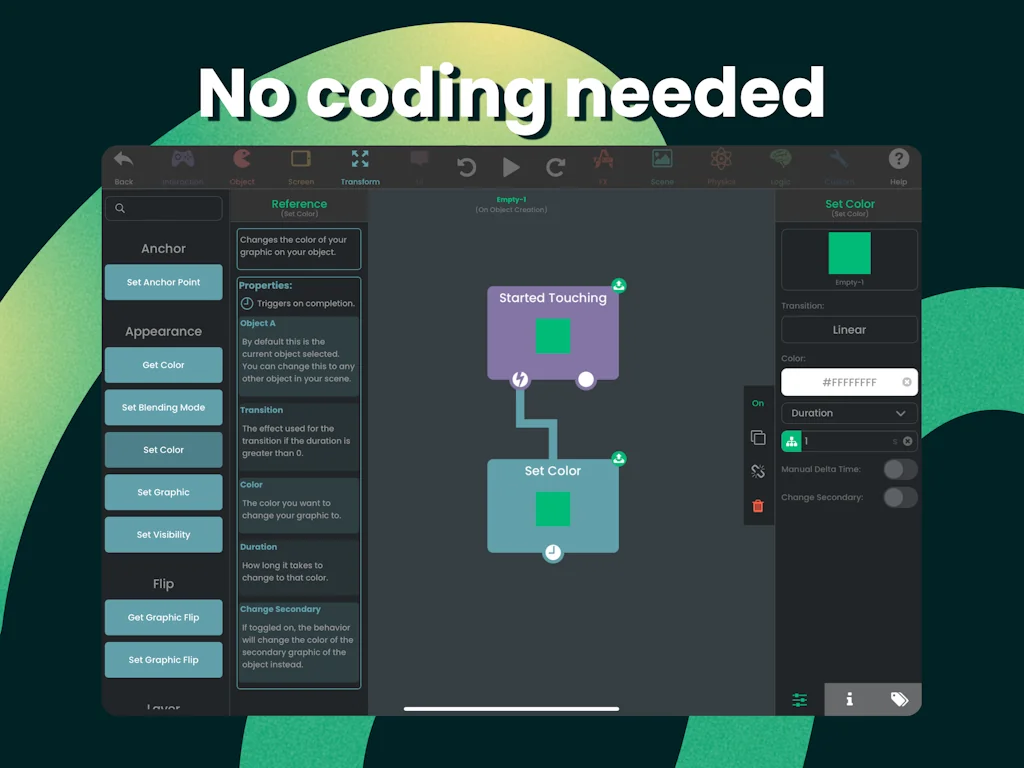Toggle the behavior On status label
The height and width of the screenshot is (768, 1024).
pyautogui.click(x=758, y=403)
